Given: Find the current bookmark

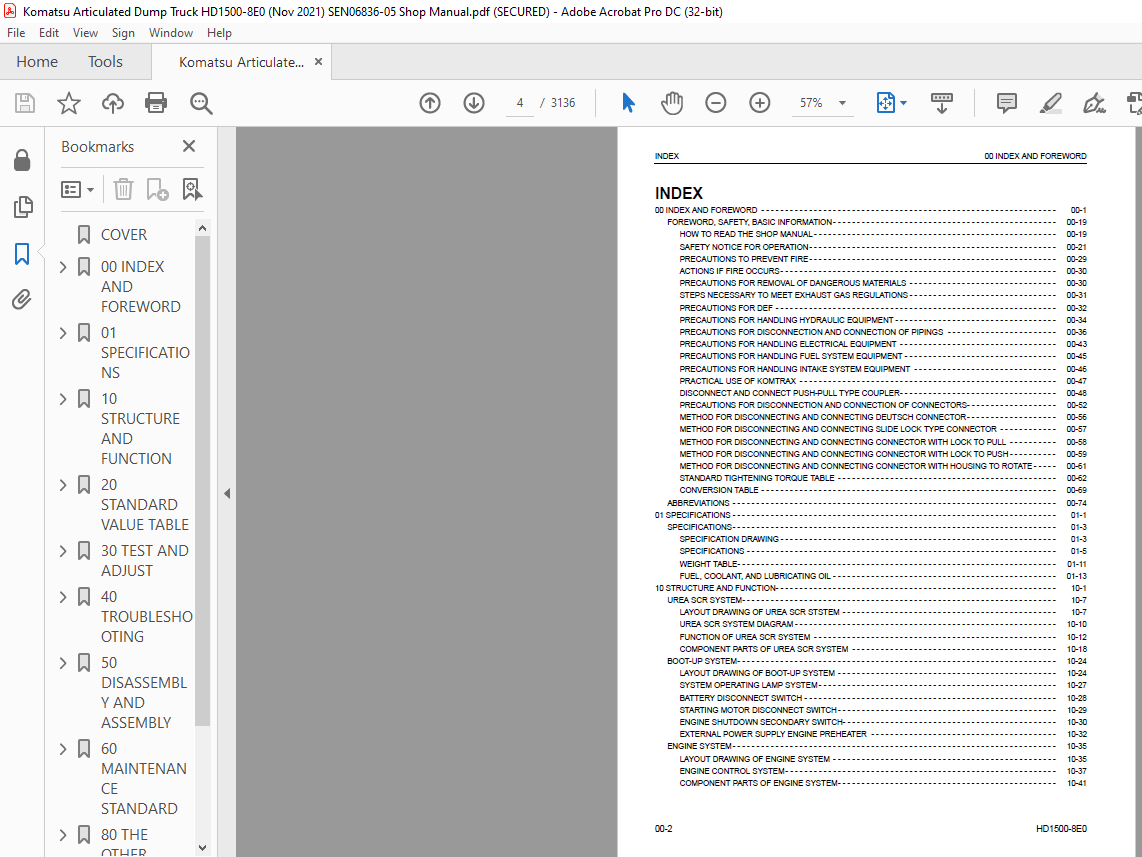Looking at the screenshot, I should coord(192,190).
